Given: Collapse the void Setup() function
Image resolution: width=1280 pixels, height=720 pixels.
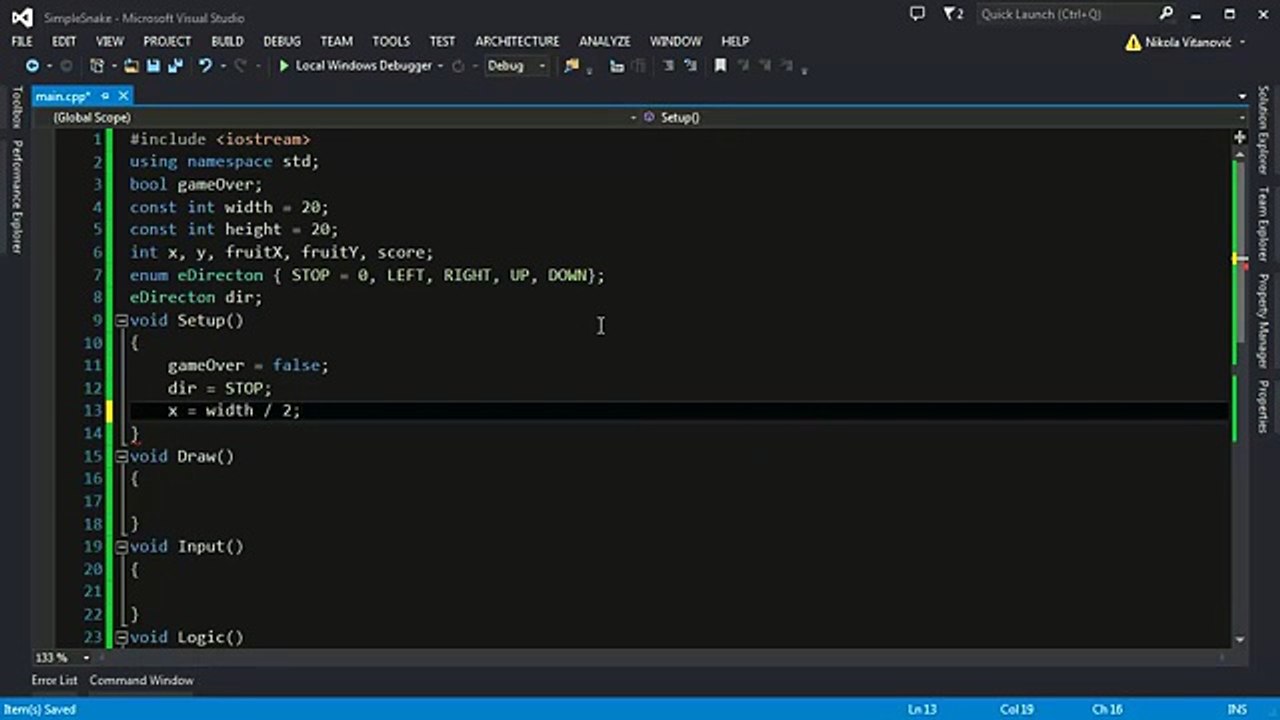Looking at the screenshot, I should tap(121, 321).
